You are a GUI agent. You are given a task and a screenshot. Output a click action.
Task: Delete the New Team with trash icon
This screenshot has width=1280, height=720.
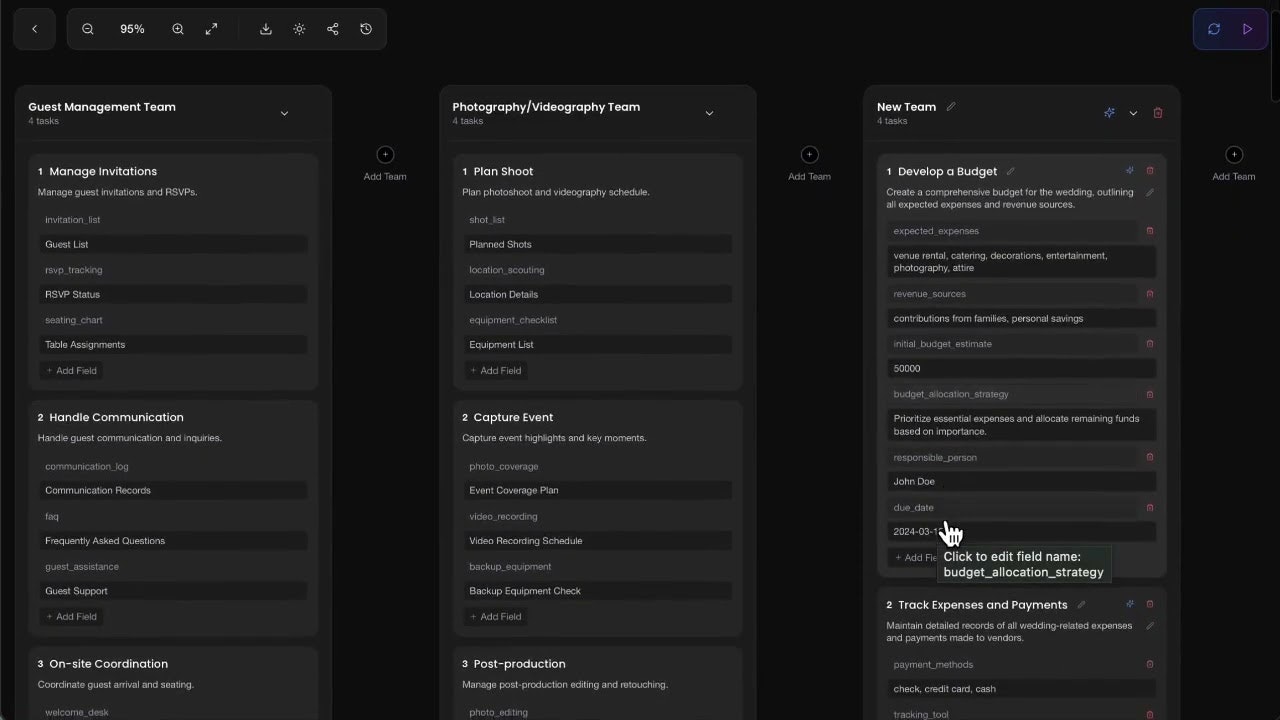coord(1158,113)
